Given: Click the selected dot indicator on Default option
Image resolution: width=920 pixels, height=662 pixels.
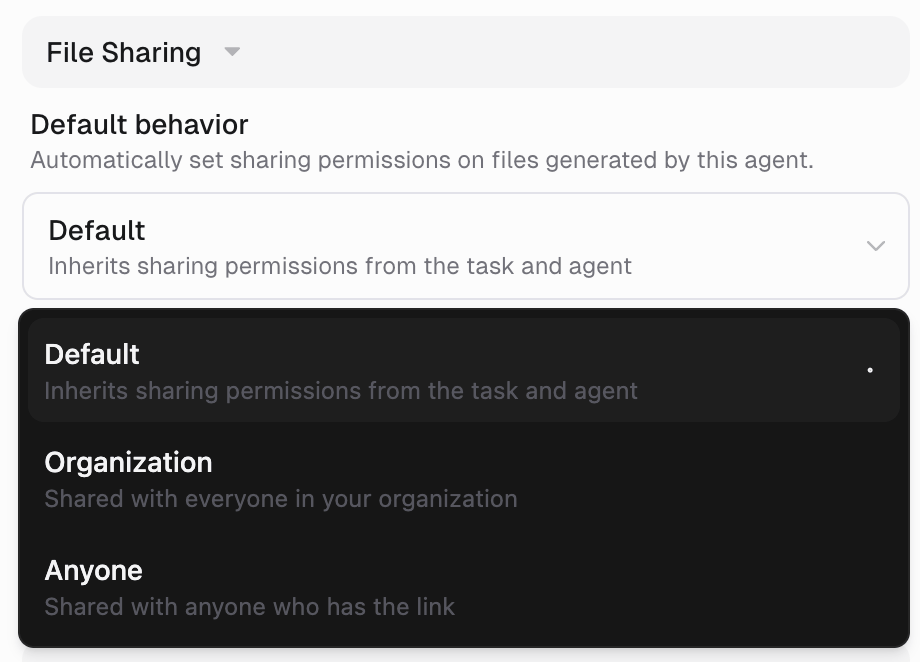Looking at the screenshot, I should click(x=870, y=370).
